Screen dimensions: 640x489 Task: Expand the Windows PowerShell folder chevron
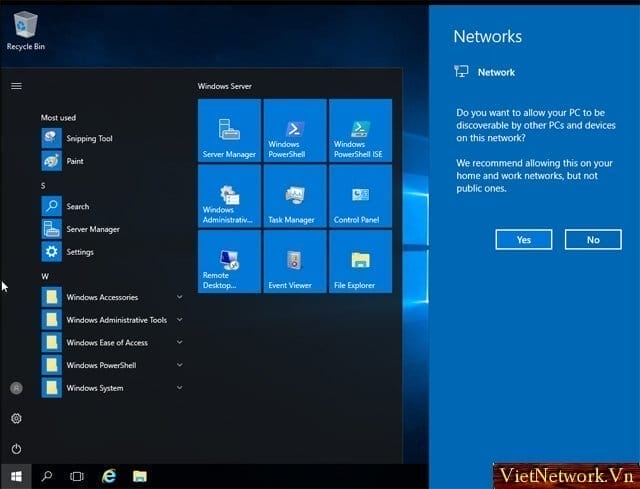point(180,365)
